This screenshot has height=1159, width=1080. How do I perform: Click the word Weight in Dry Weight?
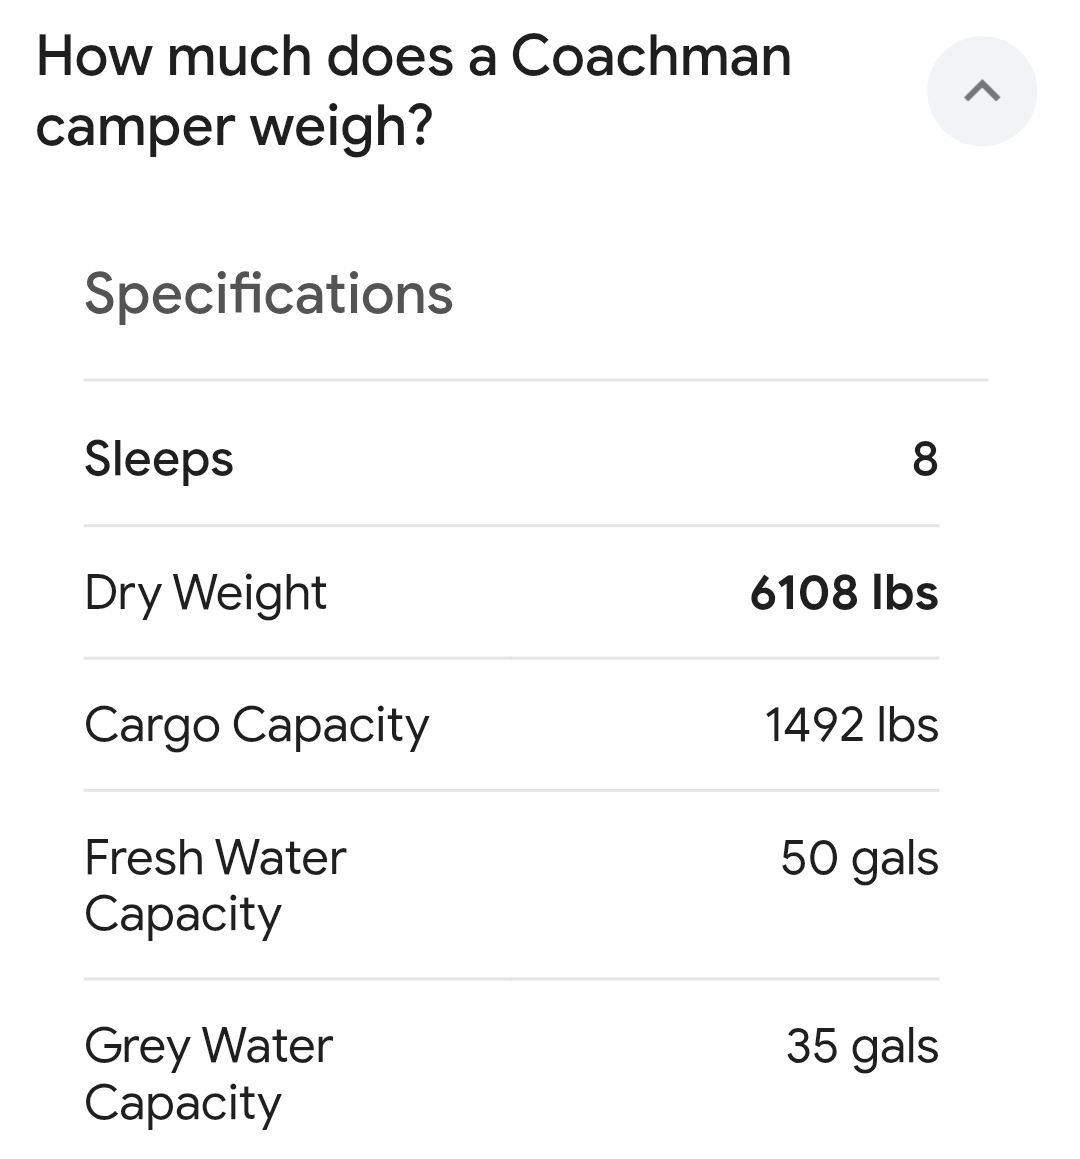coord(249,593)
